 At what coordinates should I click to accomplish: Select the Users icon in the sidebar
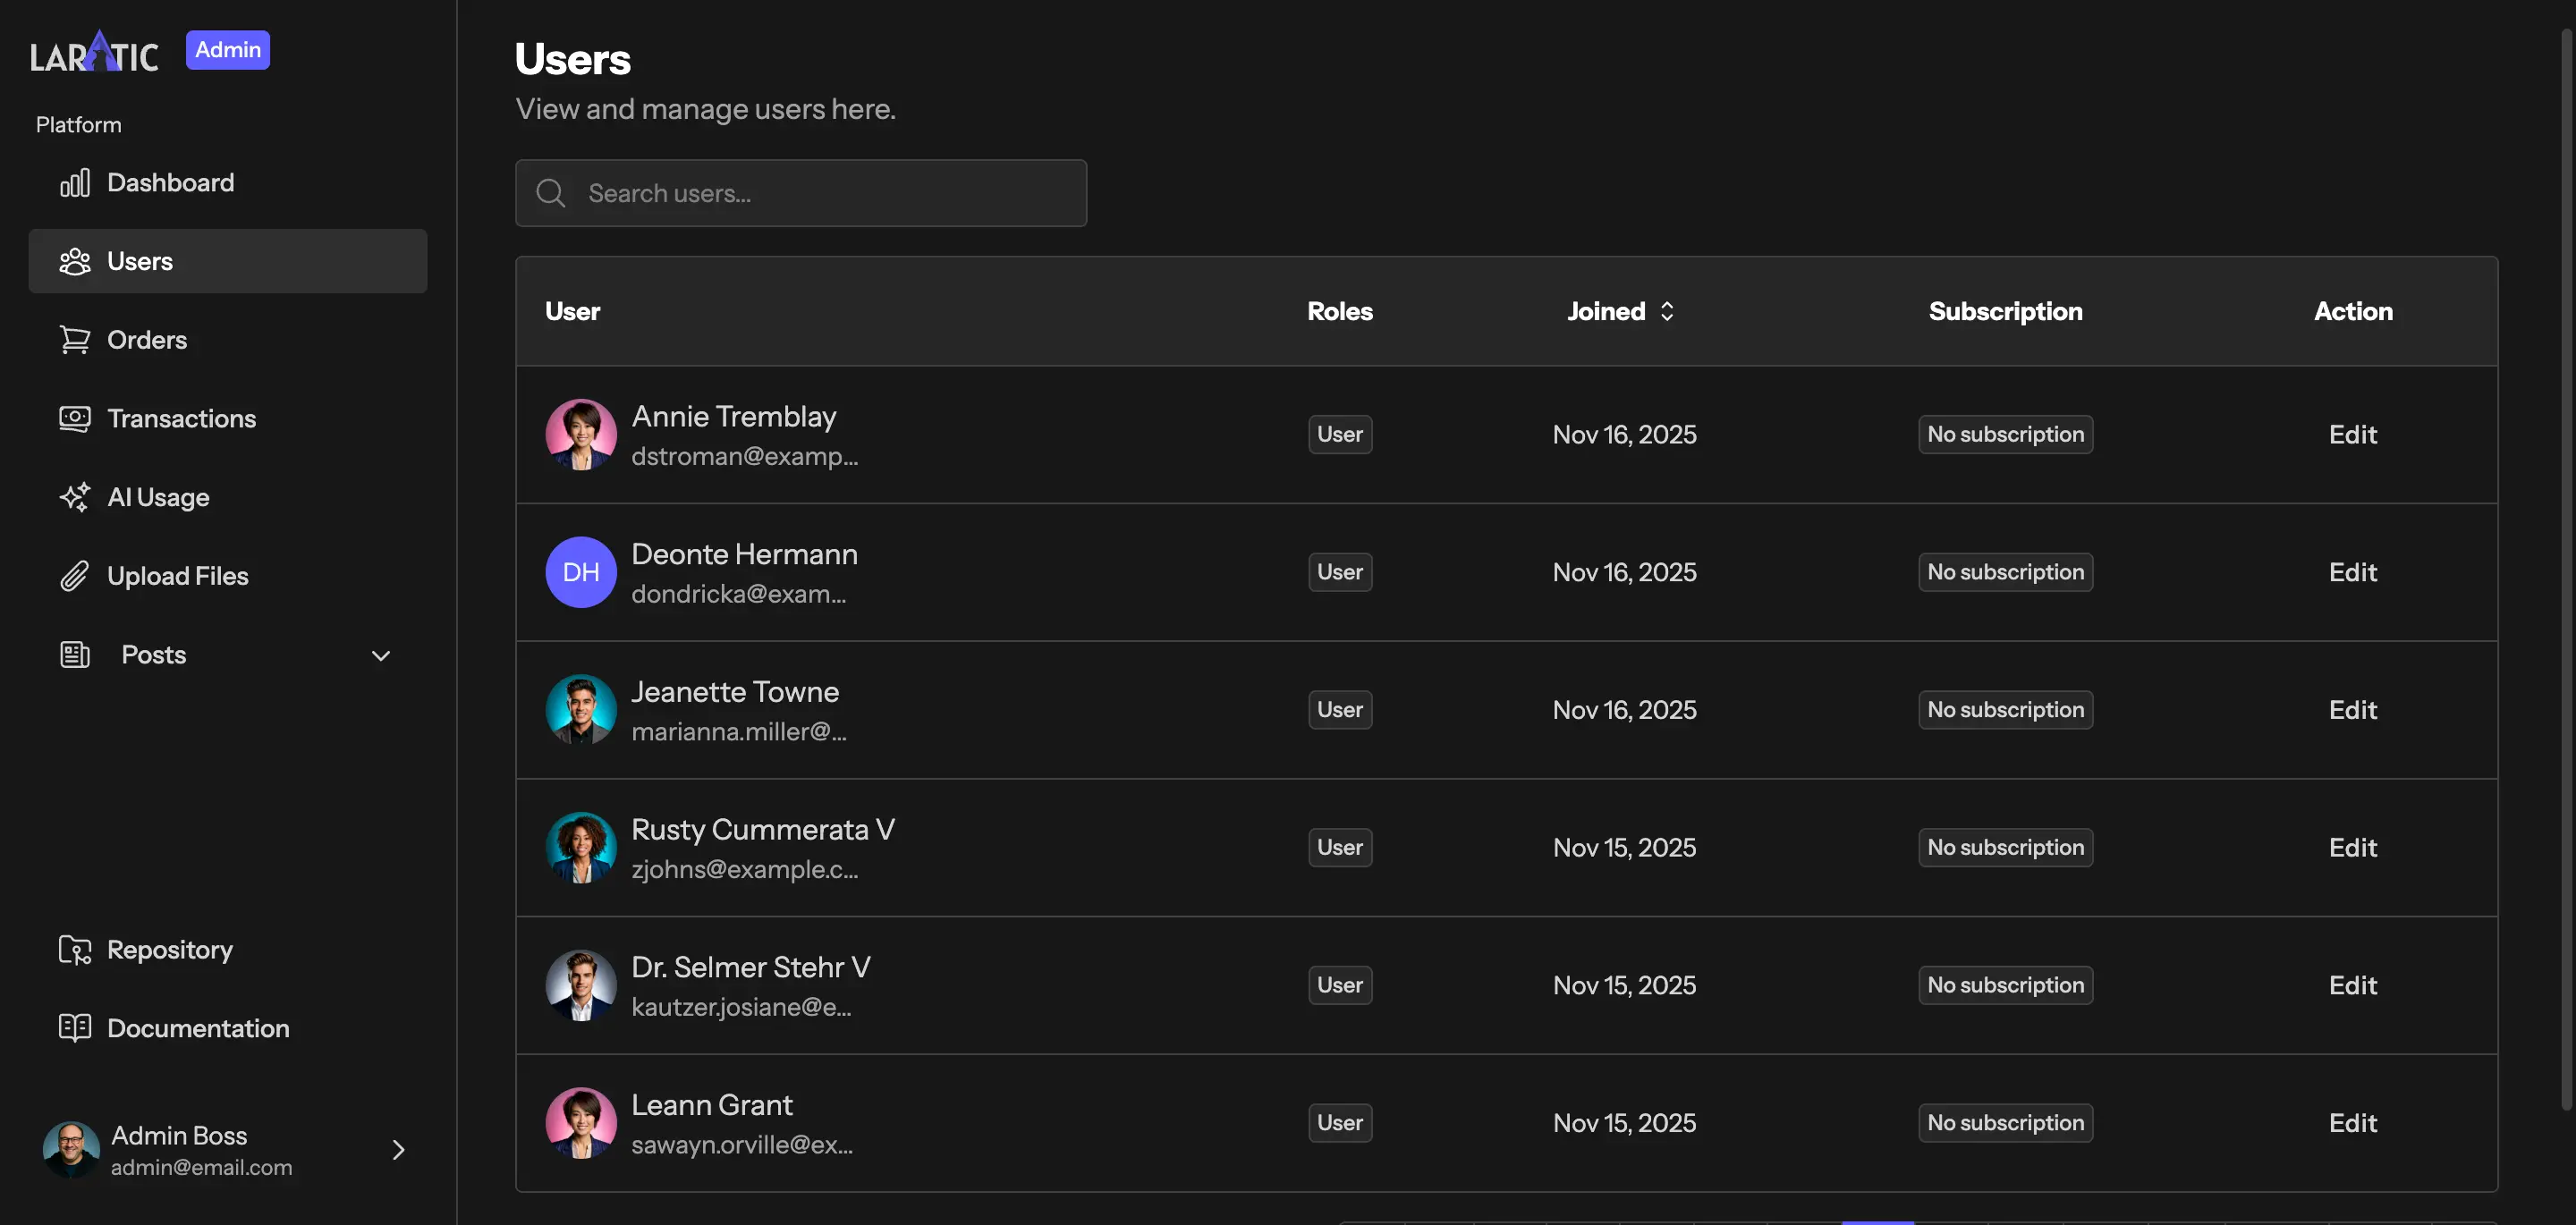(75, 261)
